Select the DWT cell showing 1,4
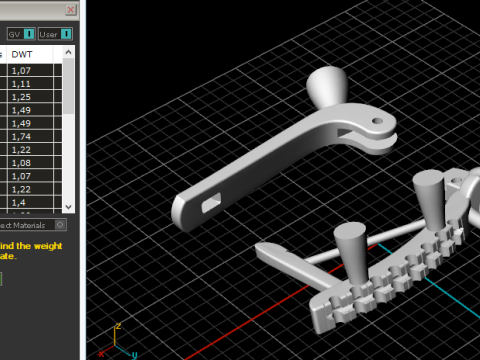Image resolution: width=480 pixels, height=360 pixels. point(30,203)
